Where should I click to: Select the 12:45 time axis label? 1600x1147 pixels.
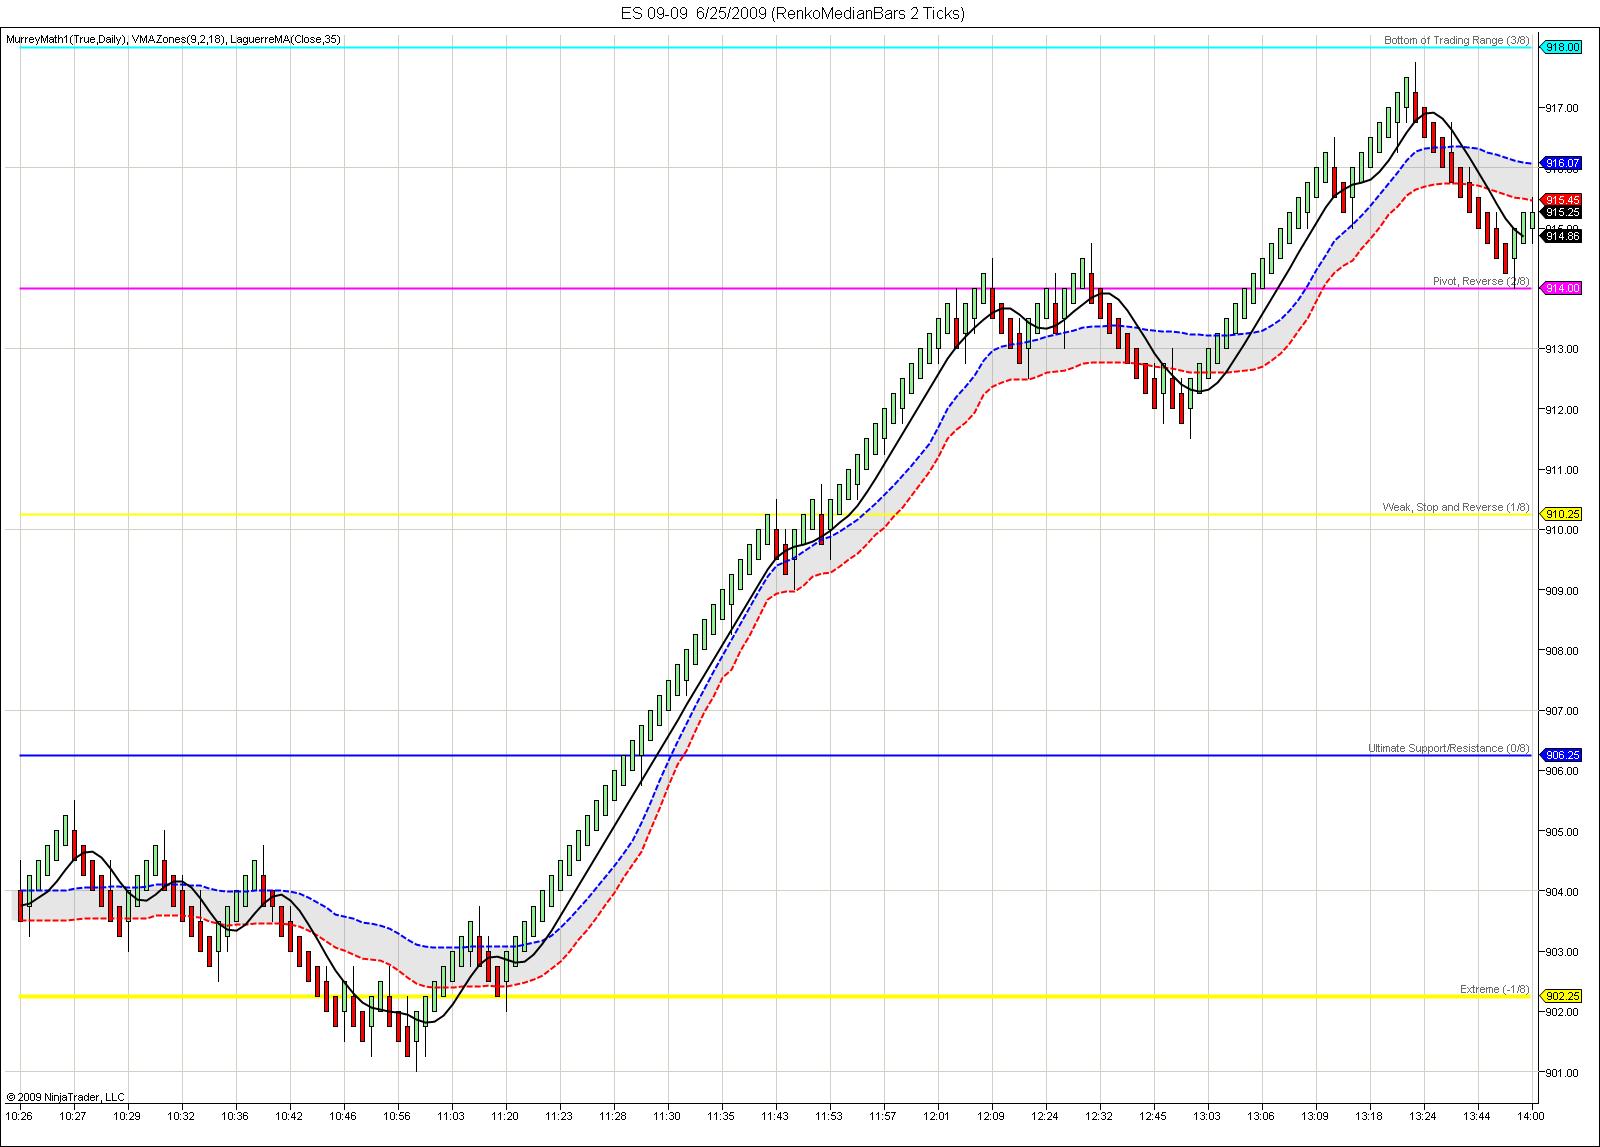coord(1153,1116)
